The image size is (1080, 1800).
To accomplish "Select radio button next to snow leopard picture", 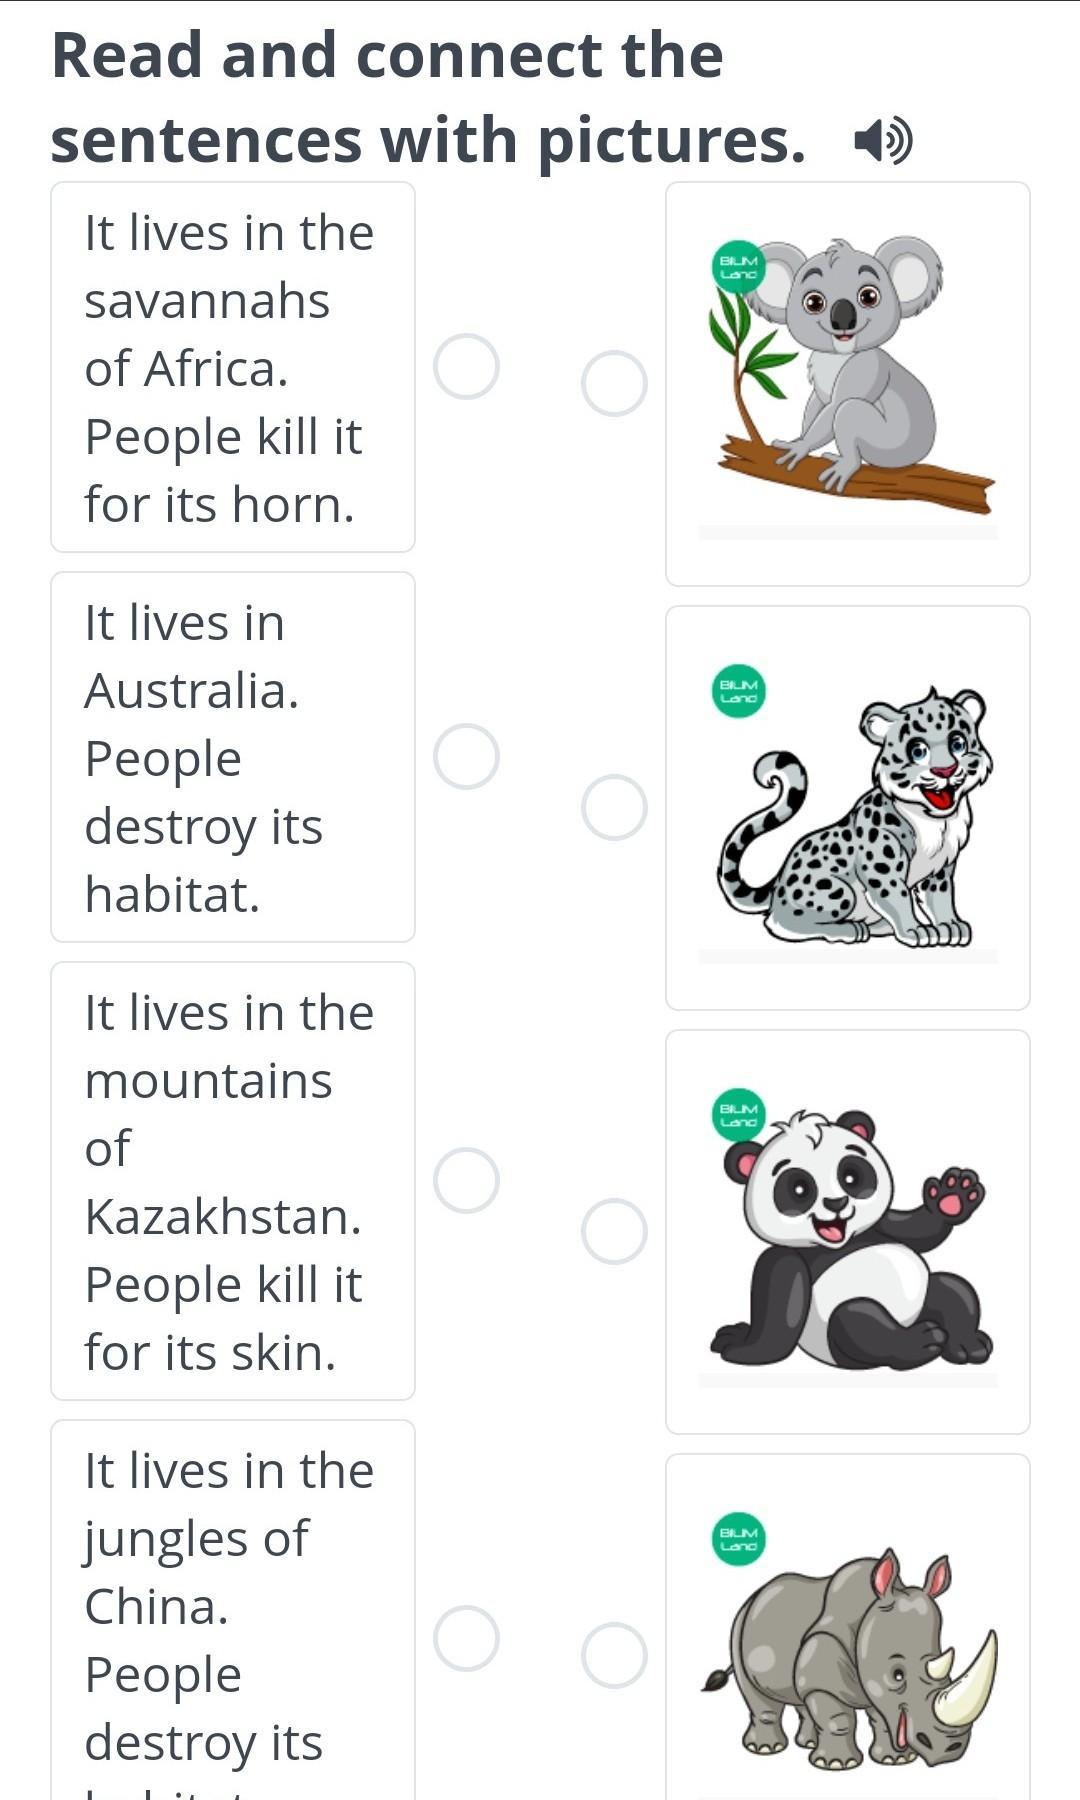I will pyautogui.click(x=614, y=807).
